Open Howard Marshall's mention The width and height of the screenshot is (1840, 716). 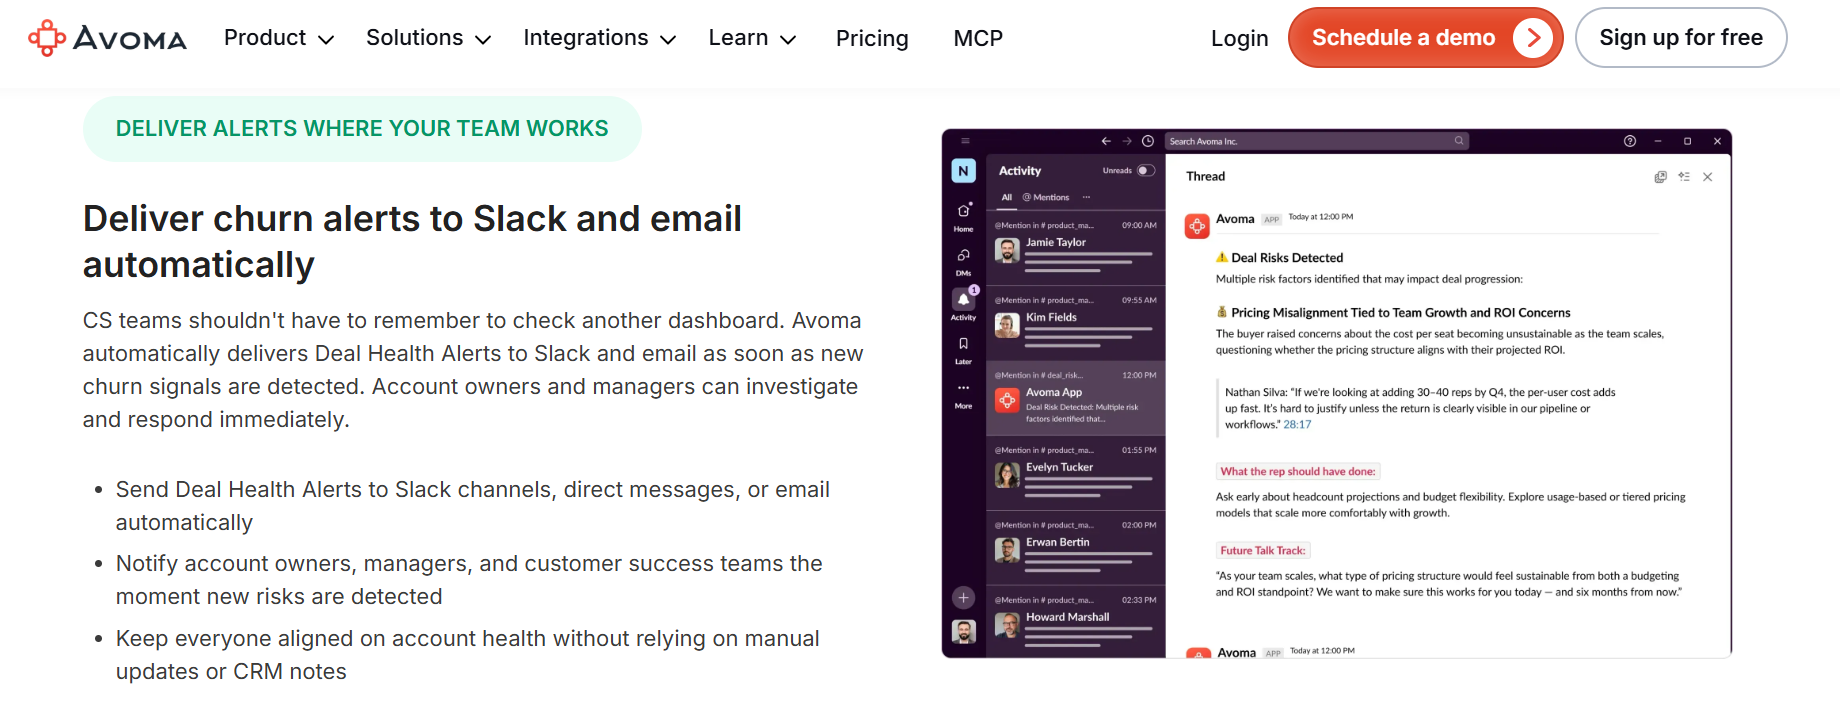tap(1076, 623)
